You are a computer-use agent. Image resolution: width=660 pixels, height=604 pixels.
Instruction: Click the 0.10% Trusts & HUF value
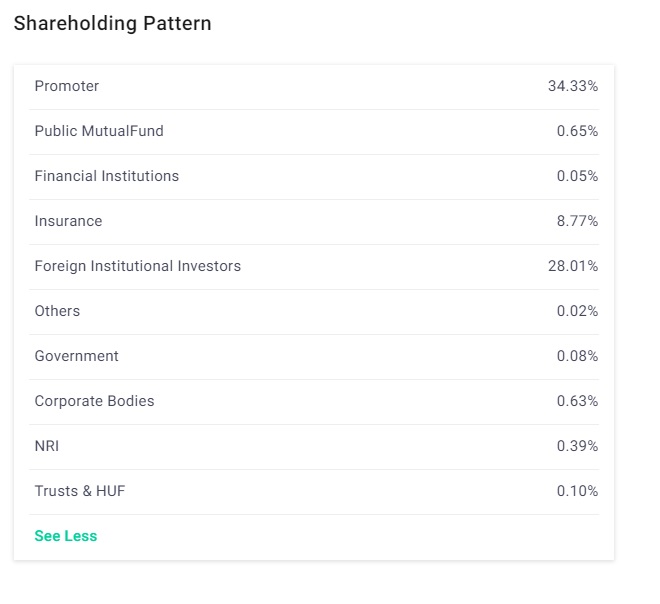click(x=577, y=491)
